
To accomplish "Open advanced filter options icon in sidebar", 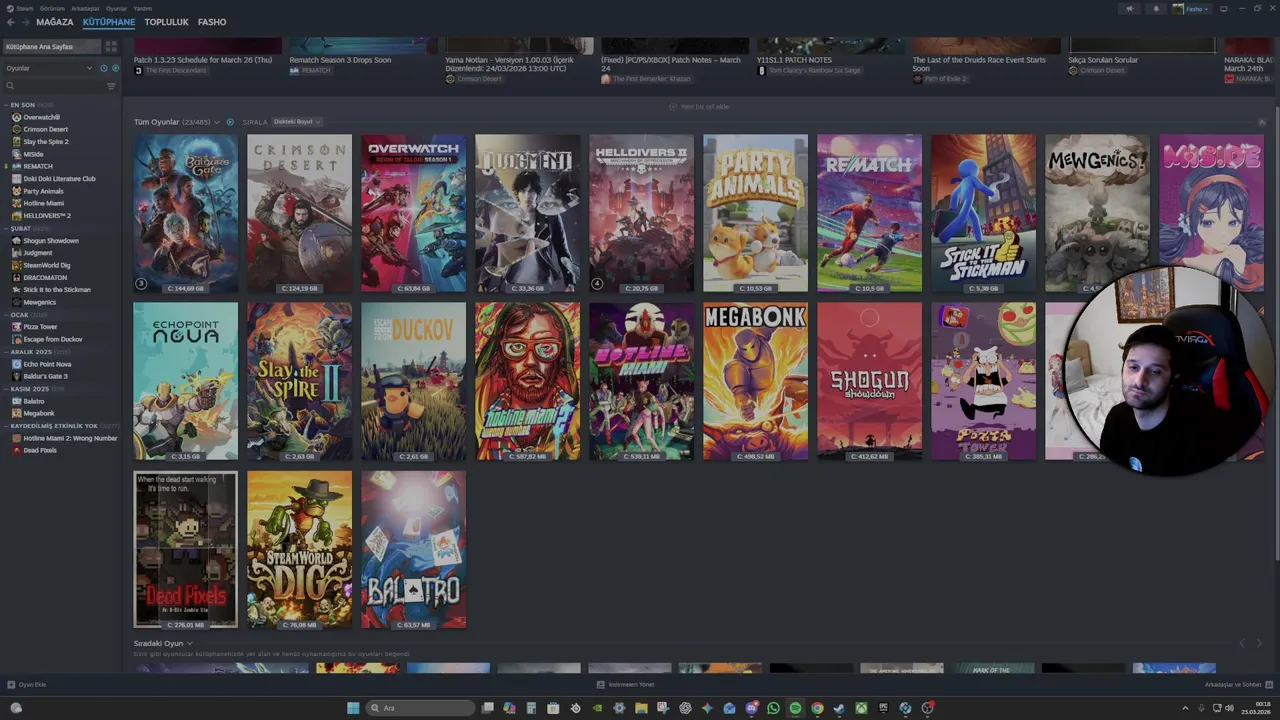I will tap(111, 86).
